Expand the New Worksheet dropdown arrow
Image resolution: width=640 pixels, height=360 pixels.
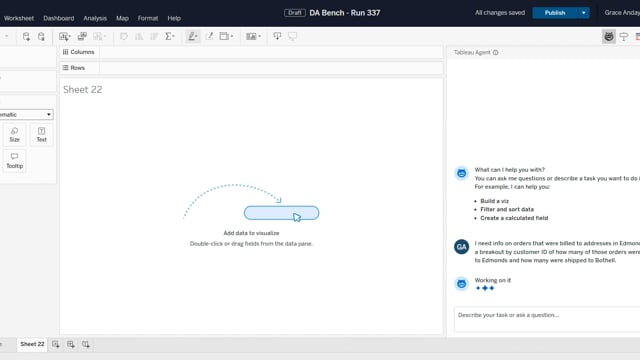69,36
